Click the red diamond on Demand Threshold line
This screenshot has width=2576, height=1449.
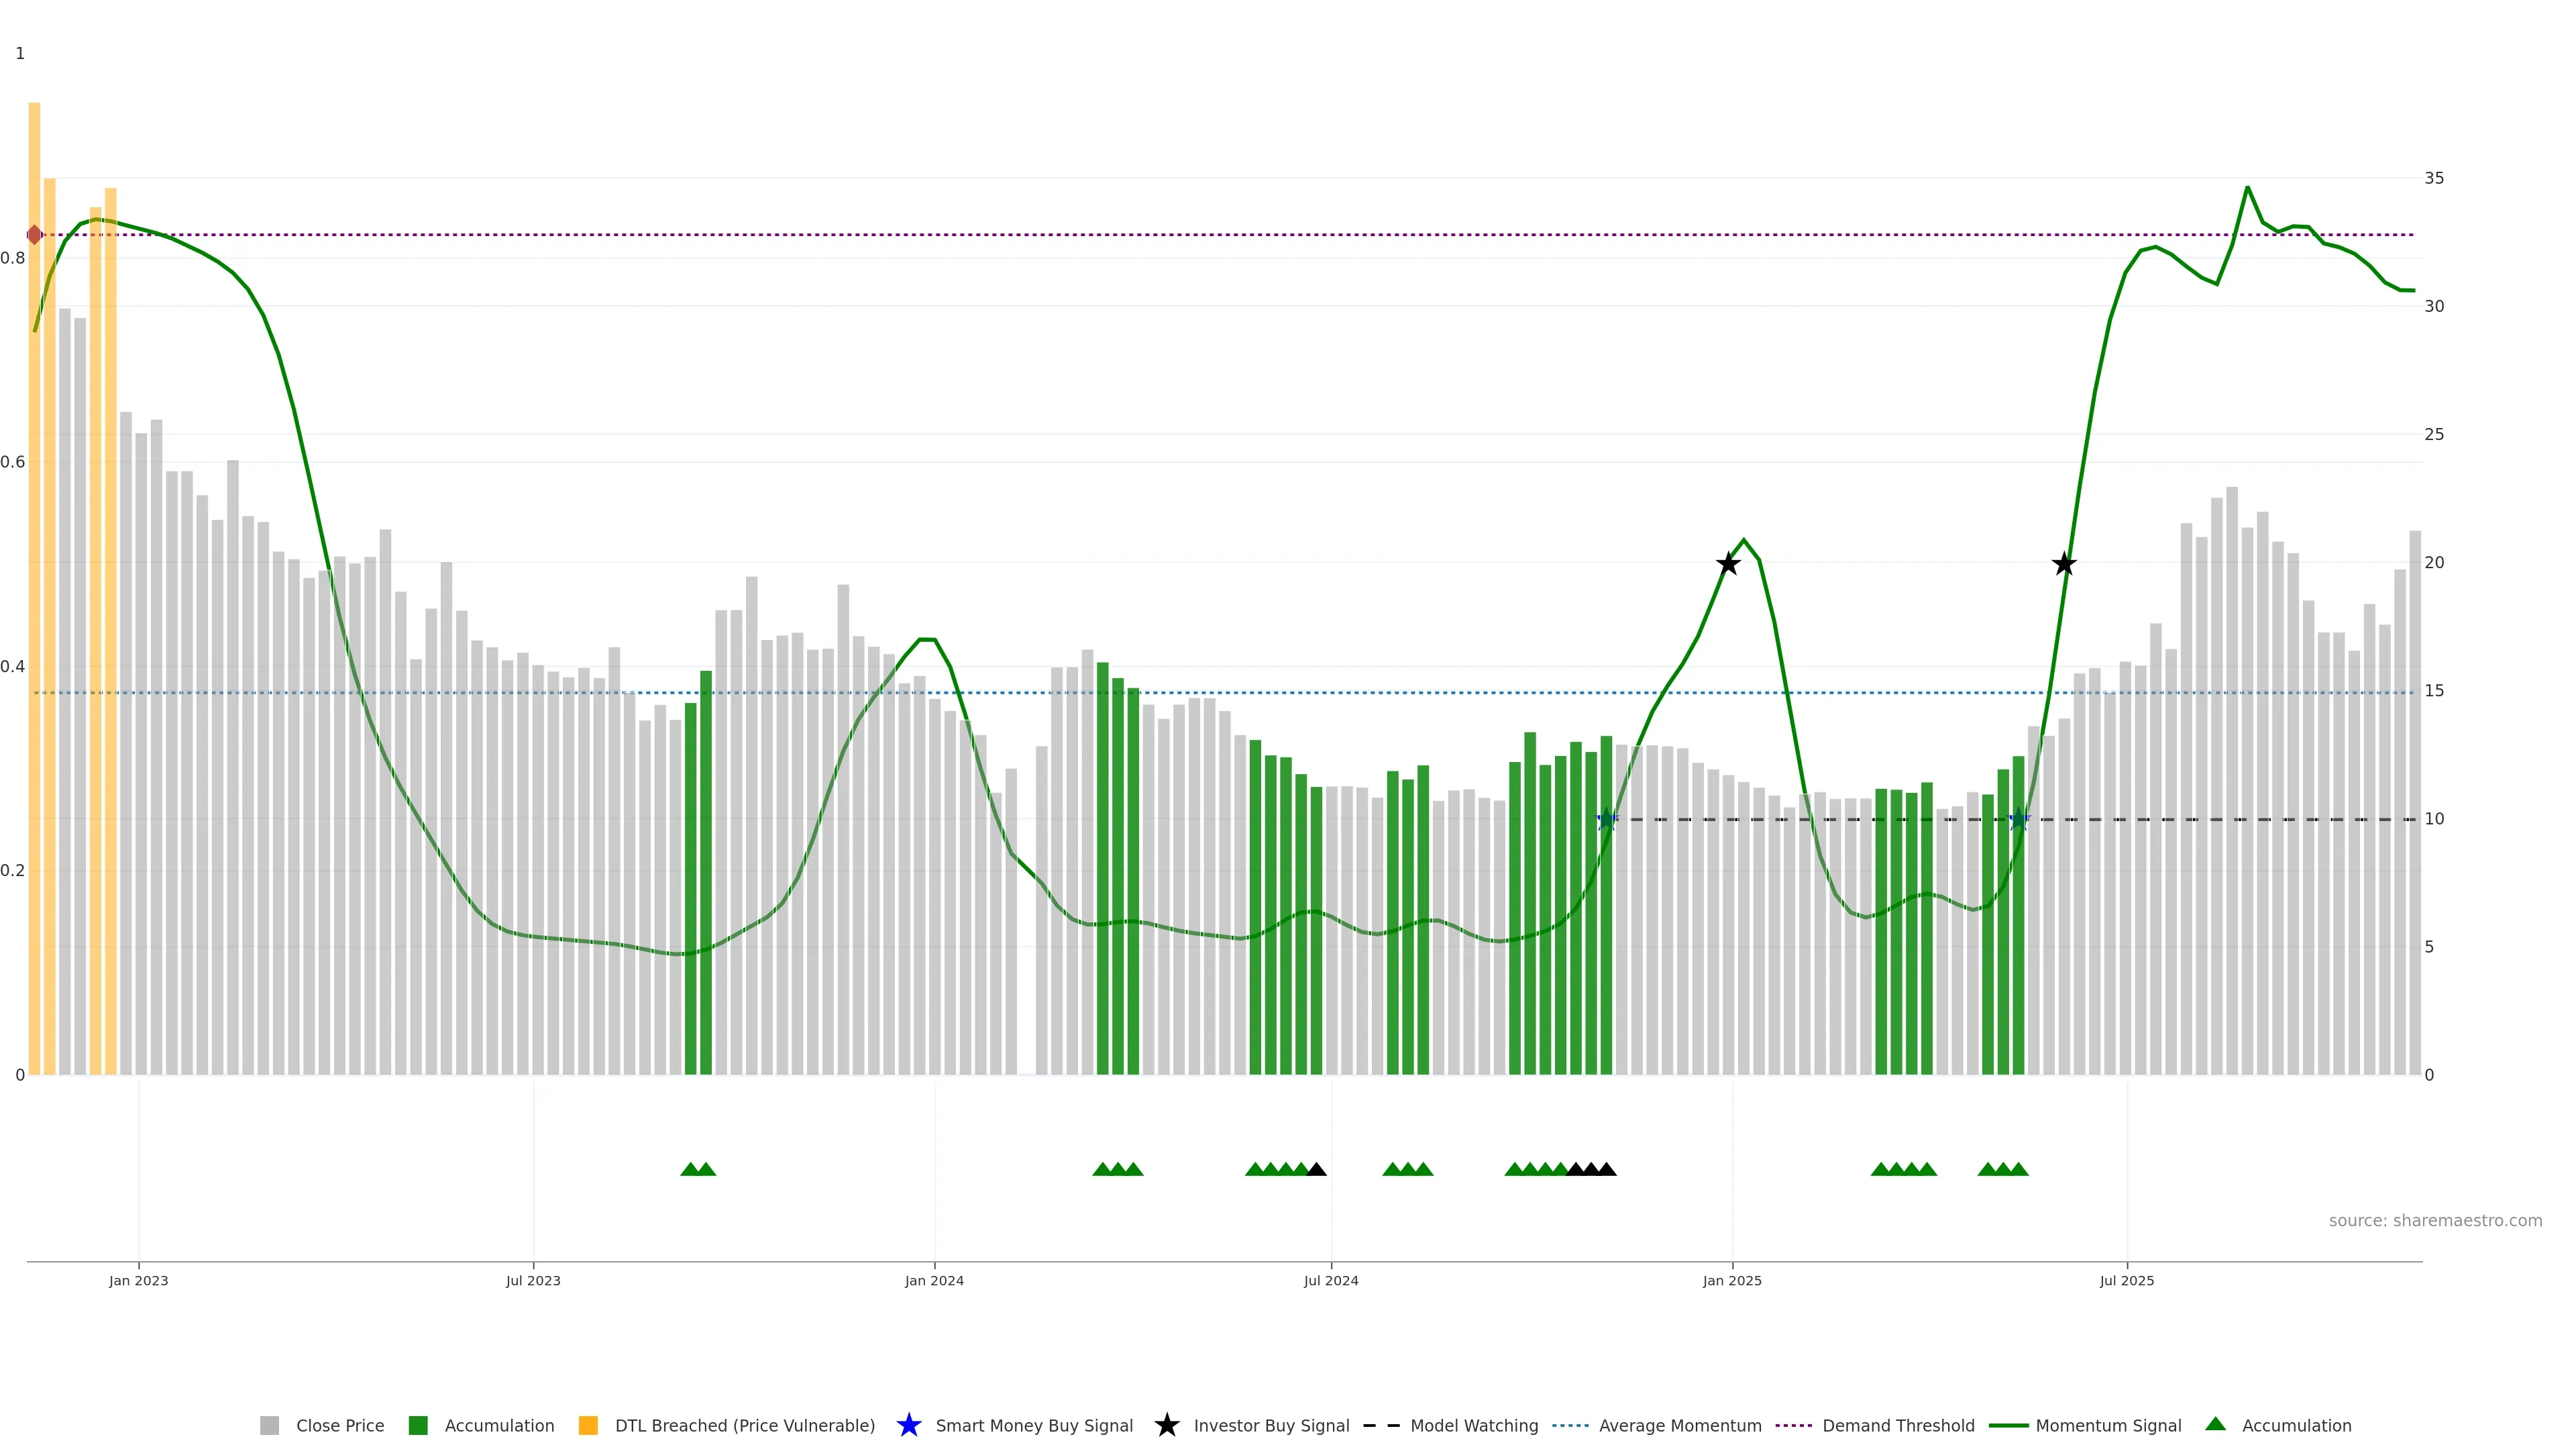point(35,235)
